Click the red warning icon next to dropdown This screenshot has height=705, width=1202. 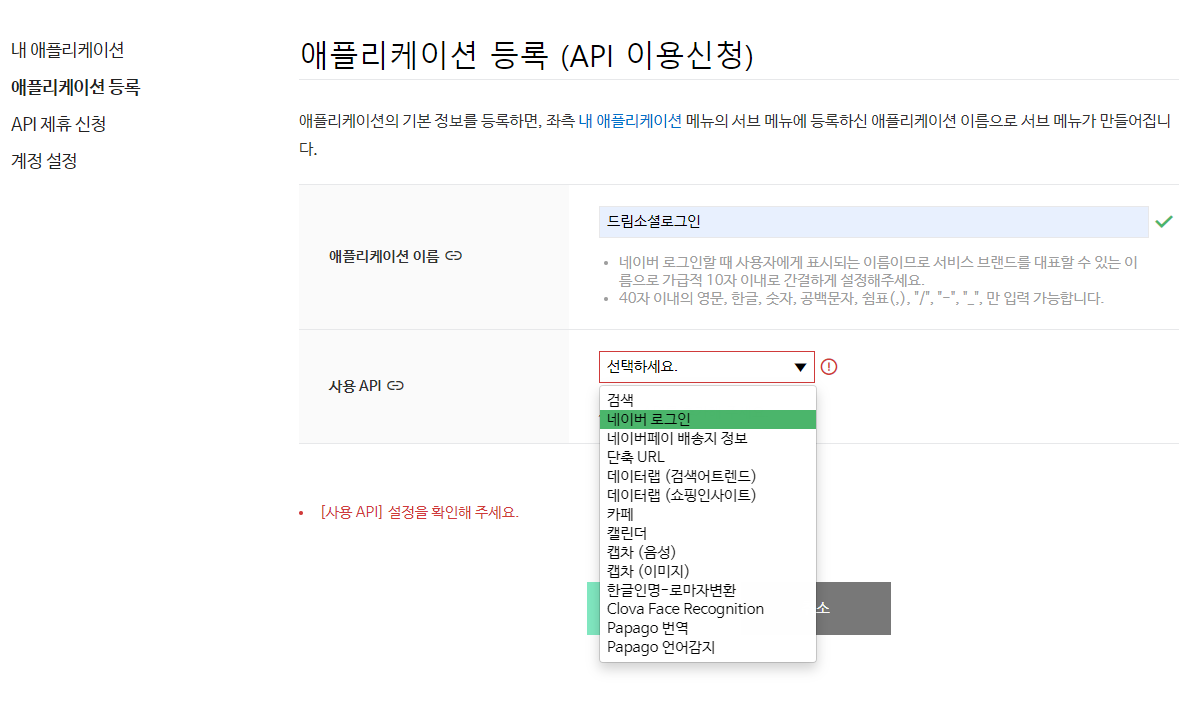pyautogui.click(x=829, y=366)
